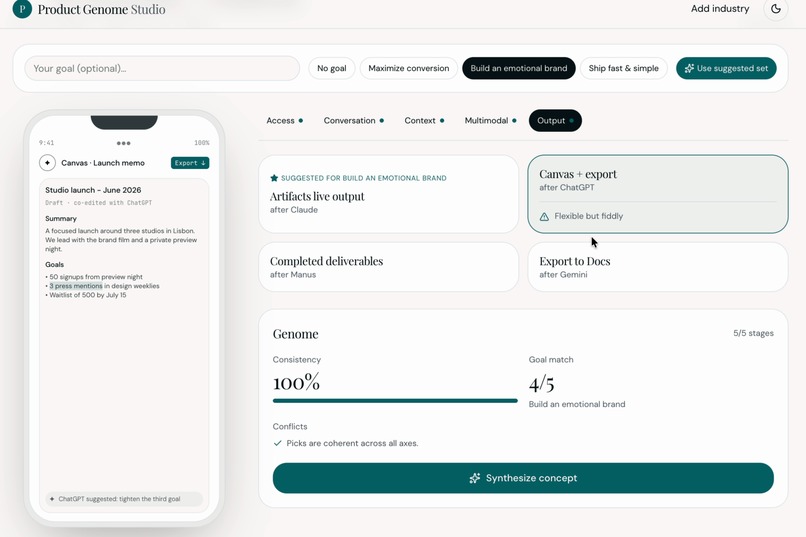Viewport: 806px width, 537px height.
Task: Choose the Artifacts live output card
Action: tap(389, 194)
